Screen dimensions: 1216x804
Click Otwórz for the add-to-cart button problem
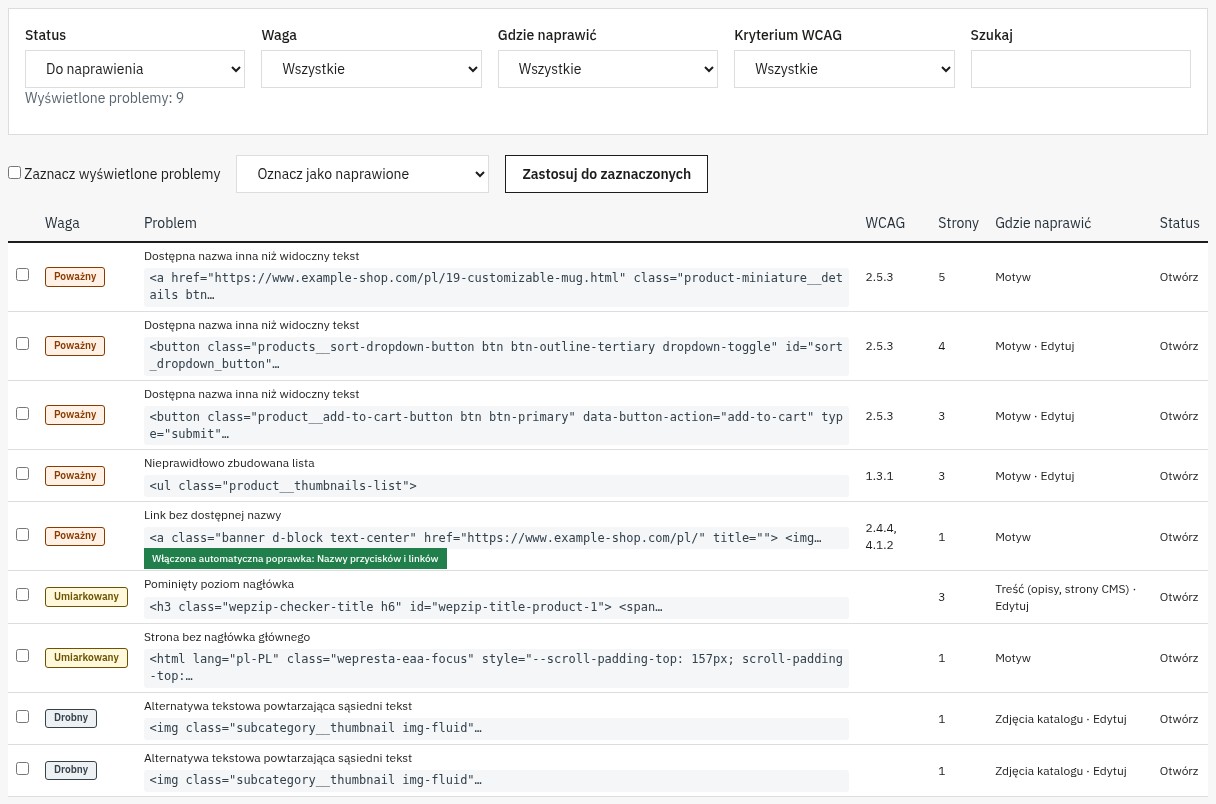[1179, 415]
